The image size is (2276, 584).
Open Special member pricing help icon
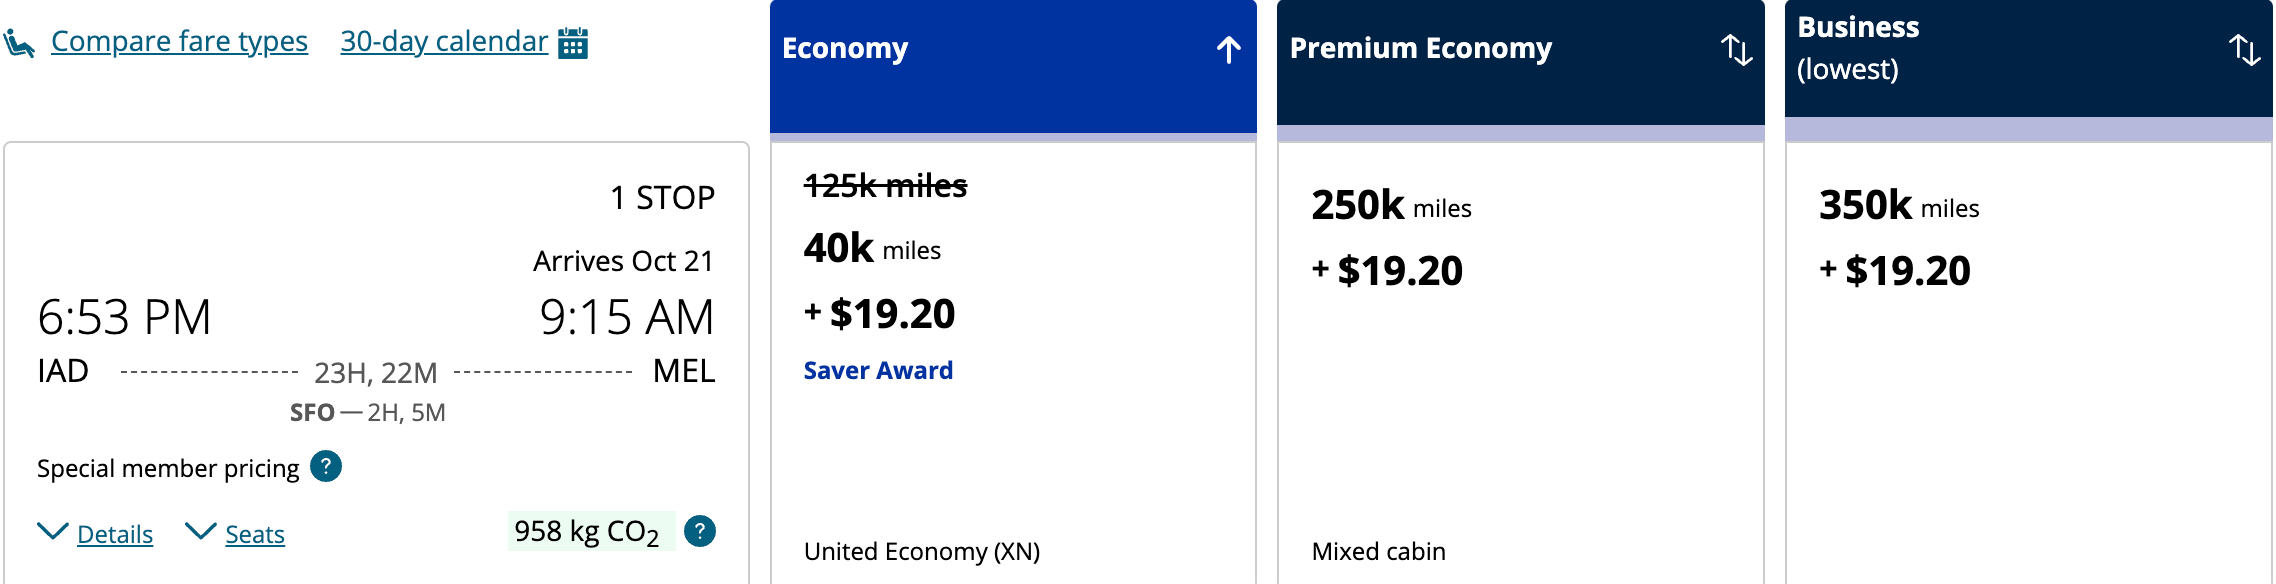coord(326,467)
